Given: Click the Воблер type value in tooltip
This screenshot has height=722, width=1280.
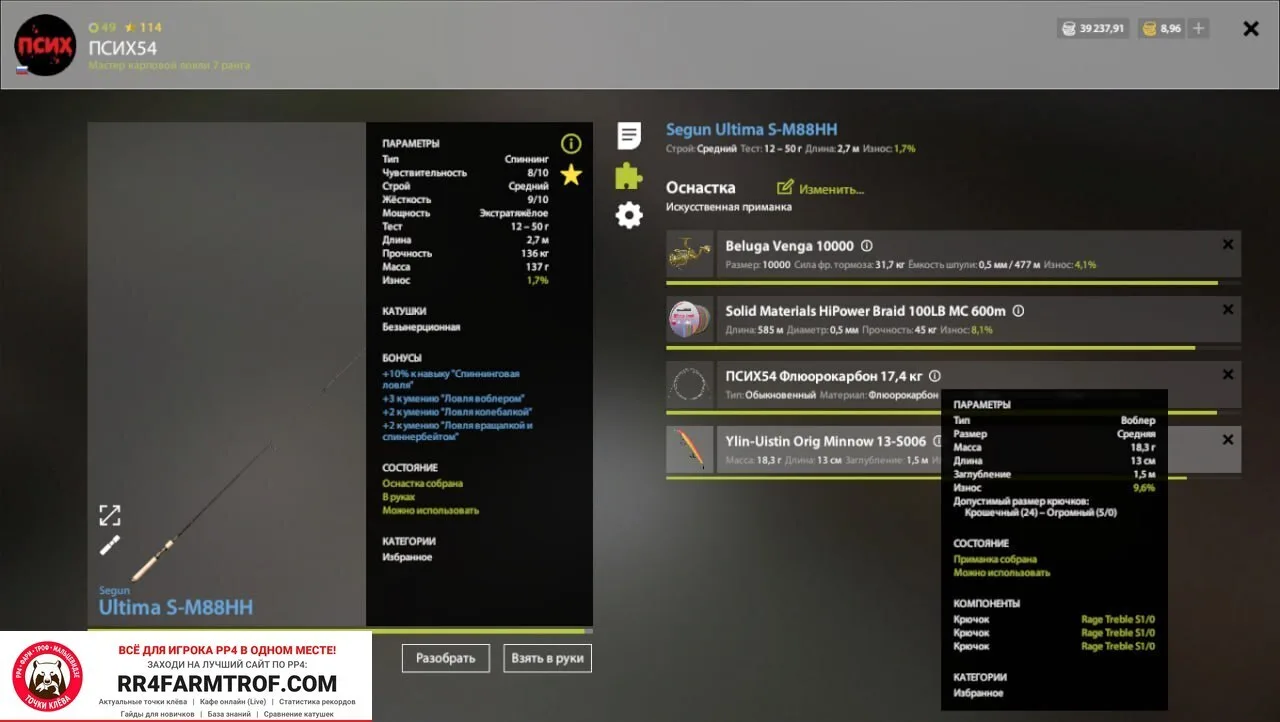Looking at the screenshot, I should 1138,421.
